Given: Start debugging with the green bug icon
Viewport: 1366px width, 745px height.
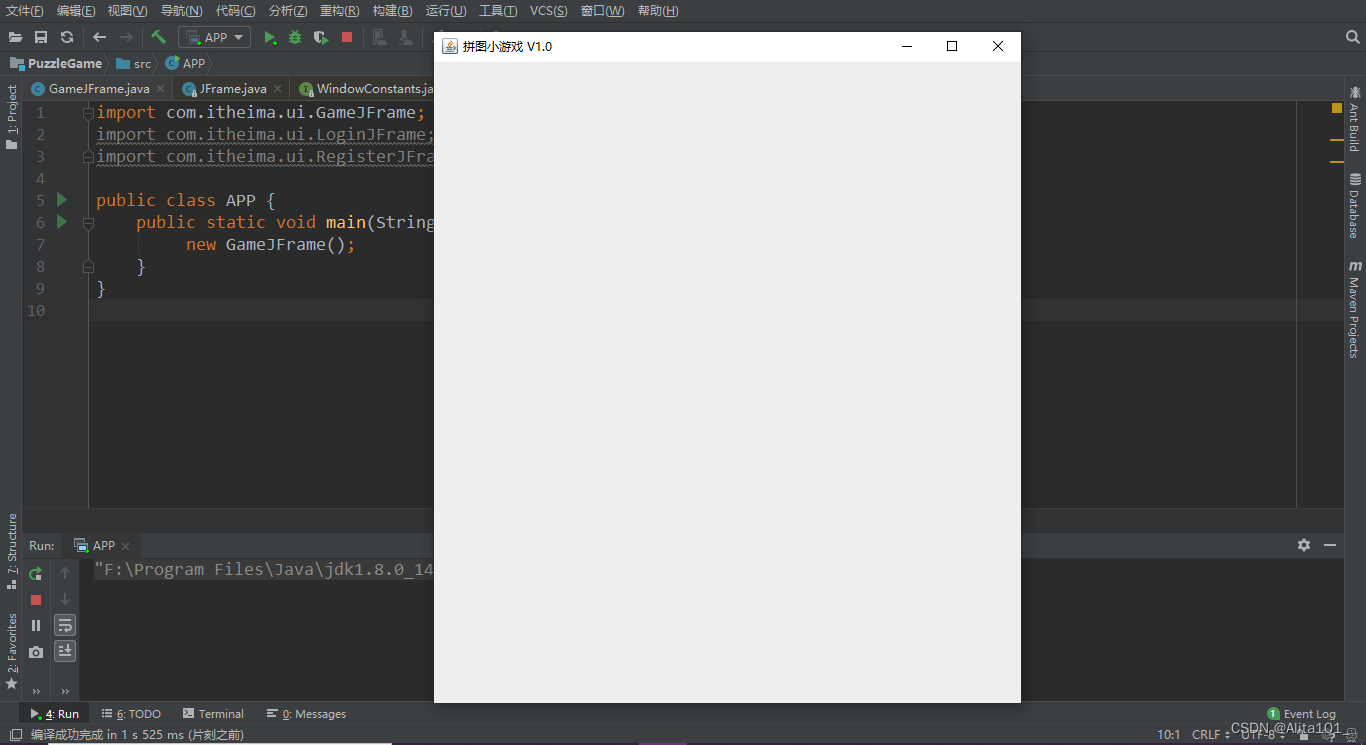Looking at the screenshot, I should 295,37.
